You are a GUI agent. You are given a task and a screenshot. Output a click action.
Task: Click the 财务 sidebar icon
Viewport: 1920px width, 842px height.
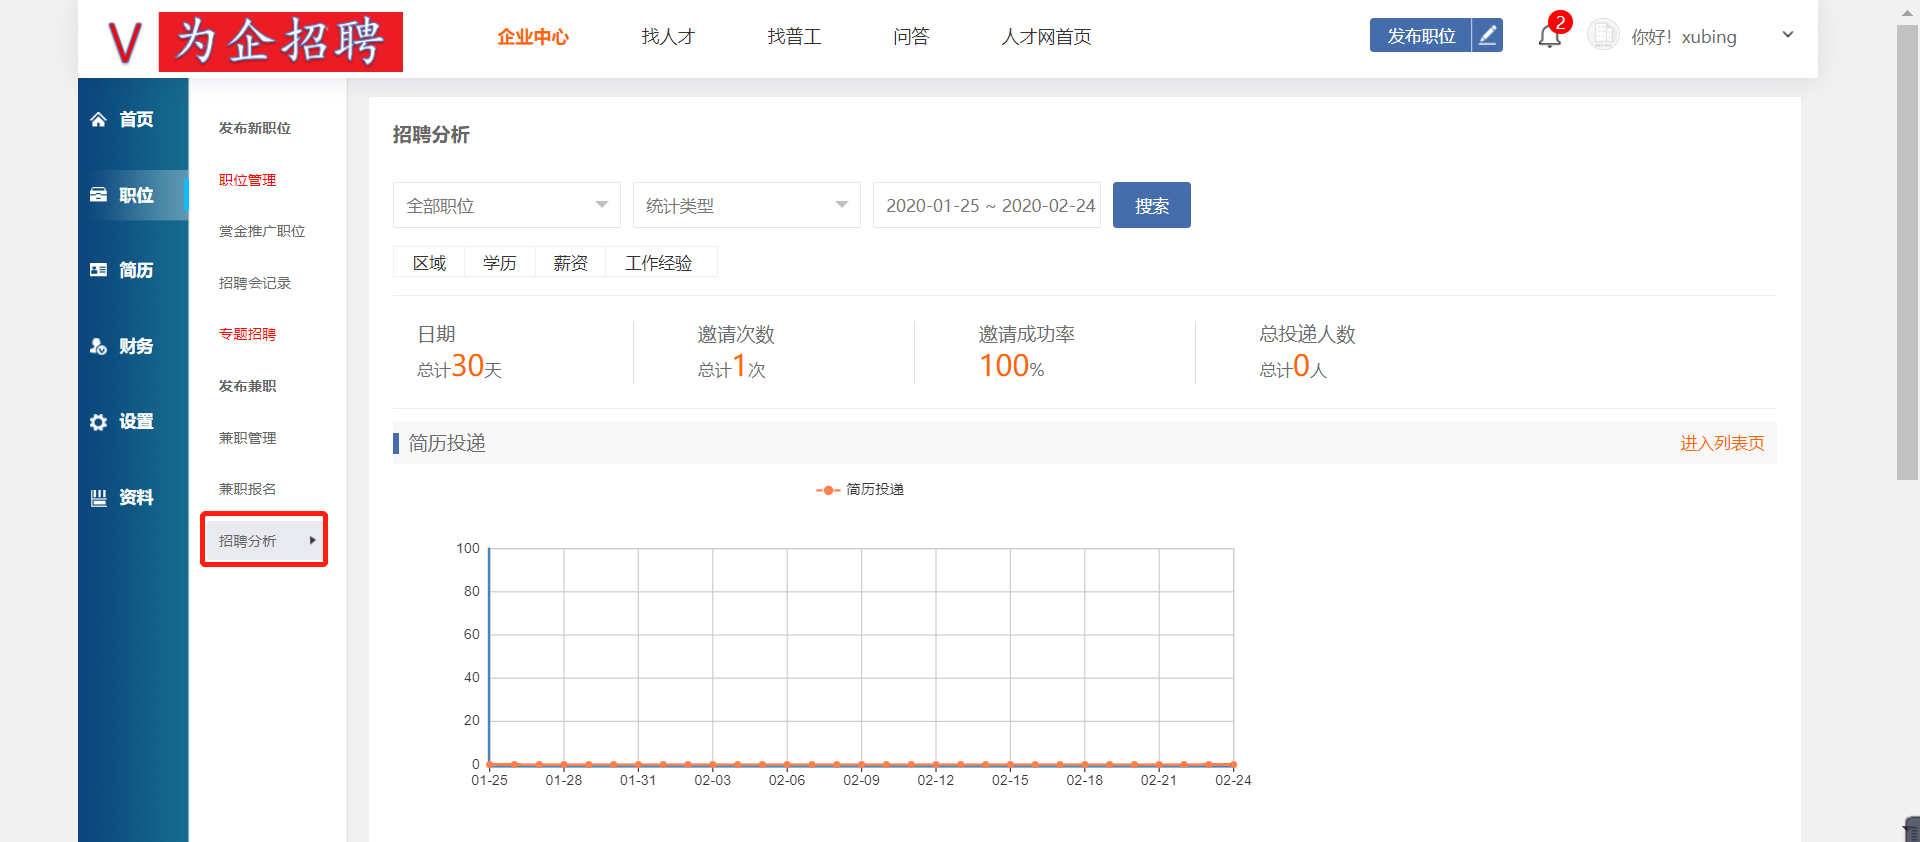[x=98, y=346]
